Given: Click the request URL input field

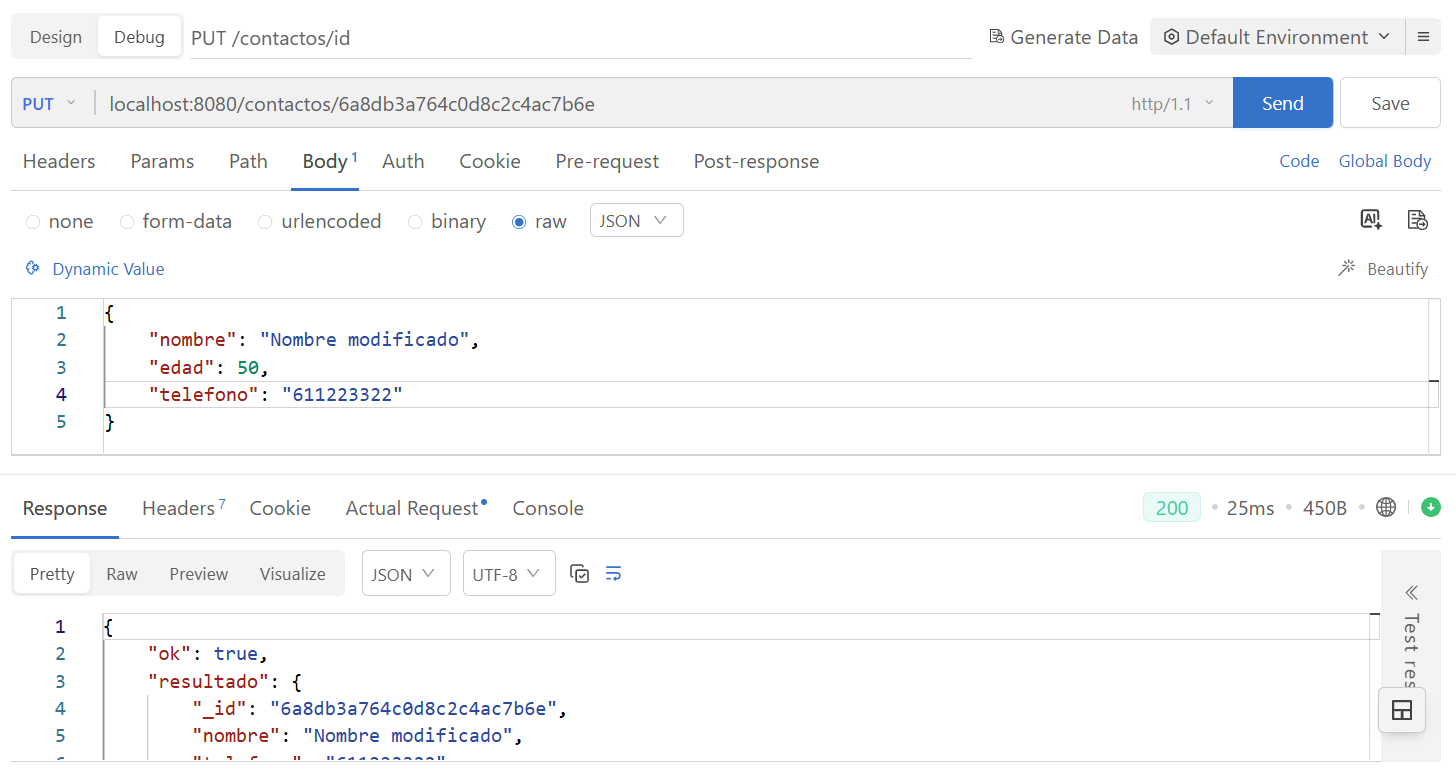Looking at the screenshot, I should (x=610, y=103).
